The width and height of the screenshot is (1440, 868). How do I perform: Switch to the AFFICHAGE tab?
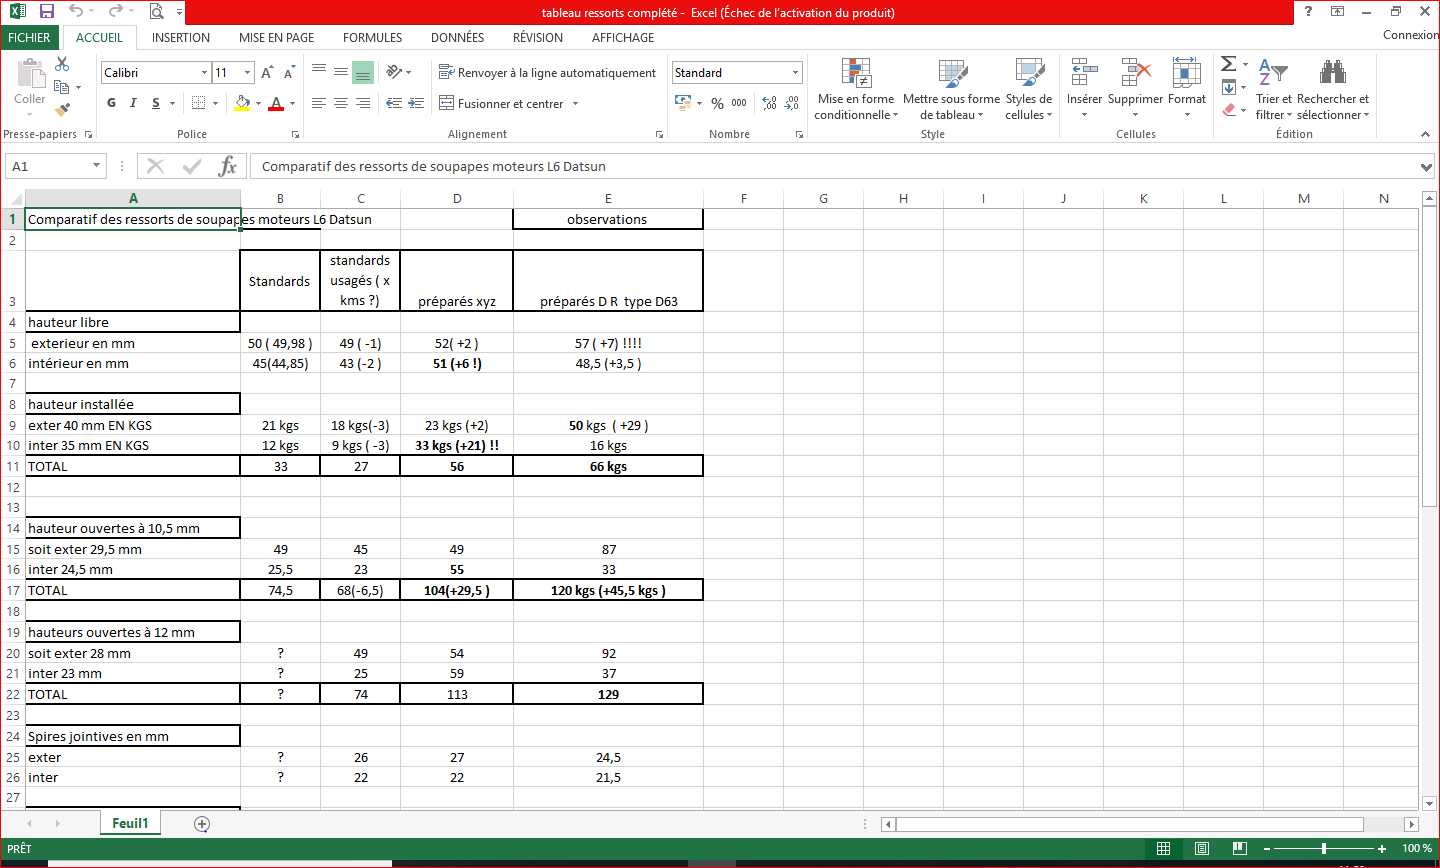(x=623, y=37)
